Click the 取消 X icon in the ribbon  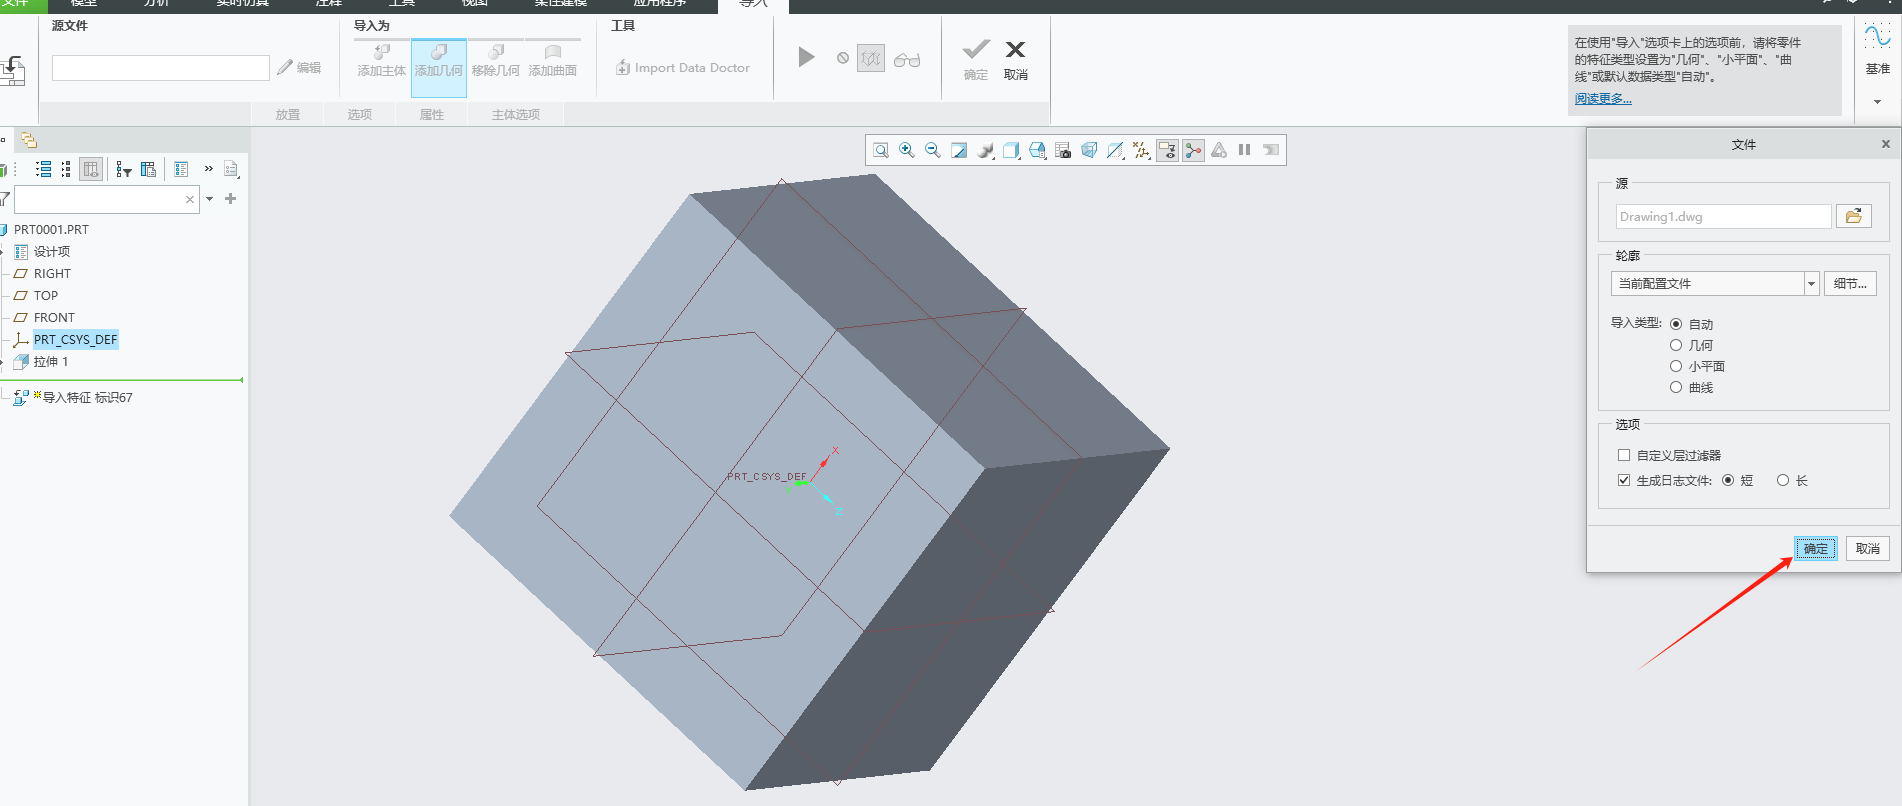pyautogui.click(x=1015, y=50)
